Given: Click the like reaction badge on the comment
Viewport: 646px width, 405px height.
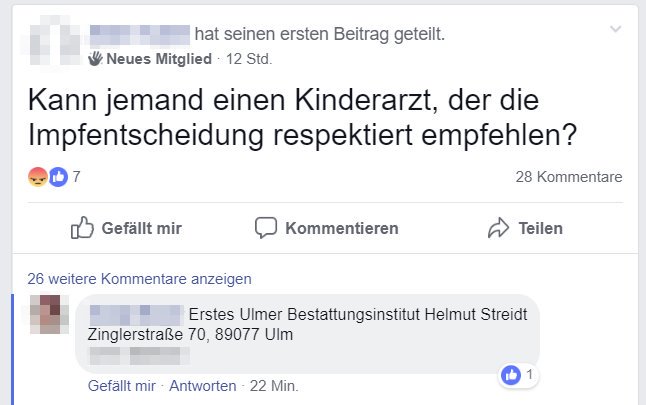Looking at the screenshot, I should (x=511, y=375).
